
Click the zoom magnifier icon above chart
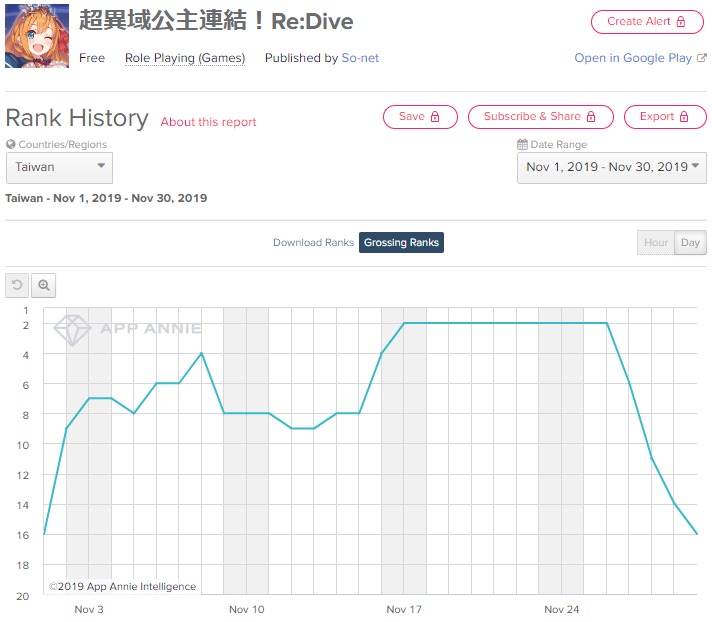44,285
